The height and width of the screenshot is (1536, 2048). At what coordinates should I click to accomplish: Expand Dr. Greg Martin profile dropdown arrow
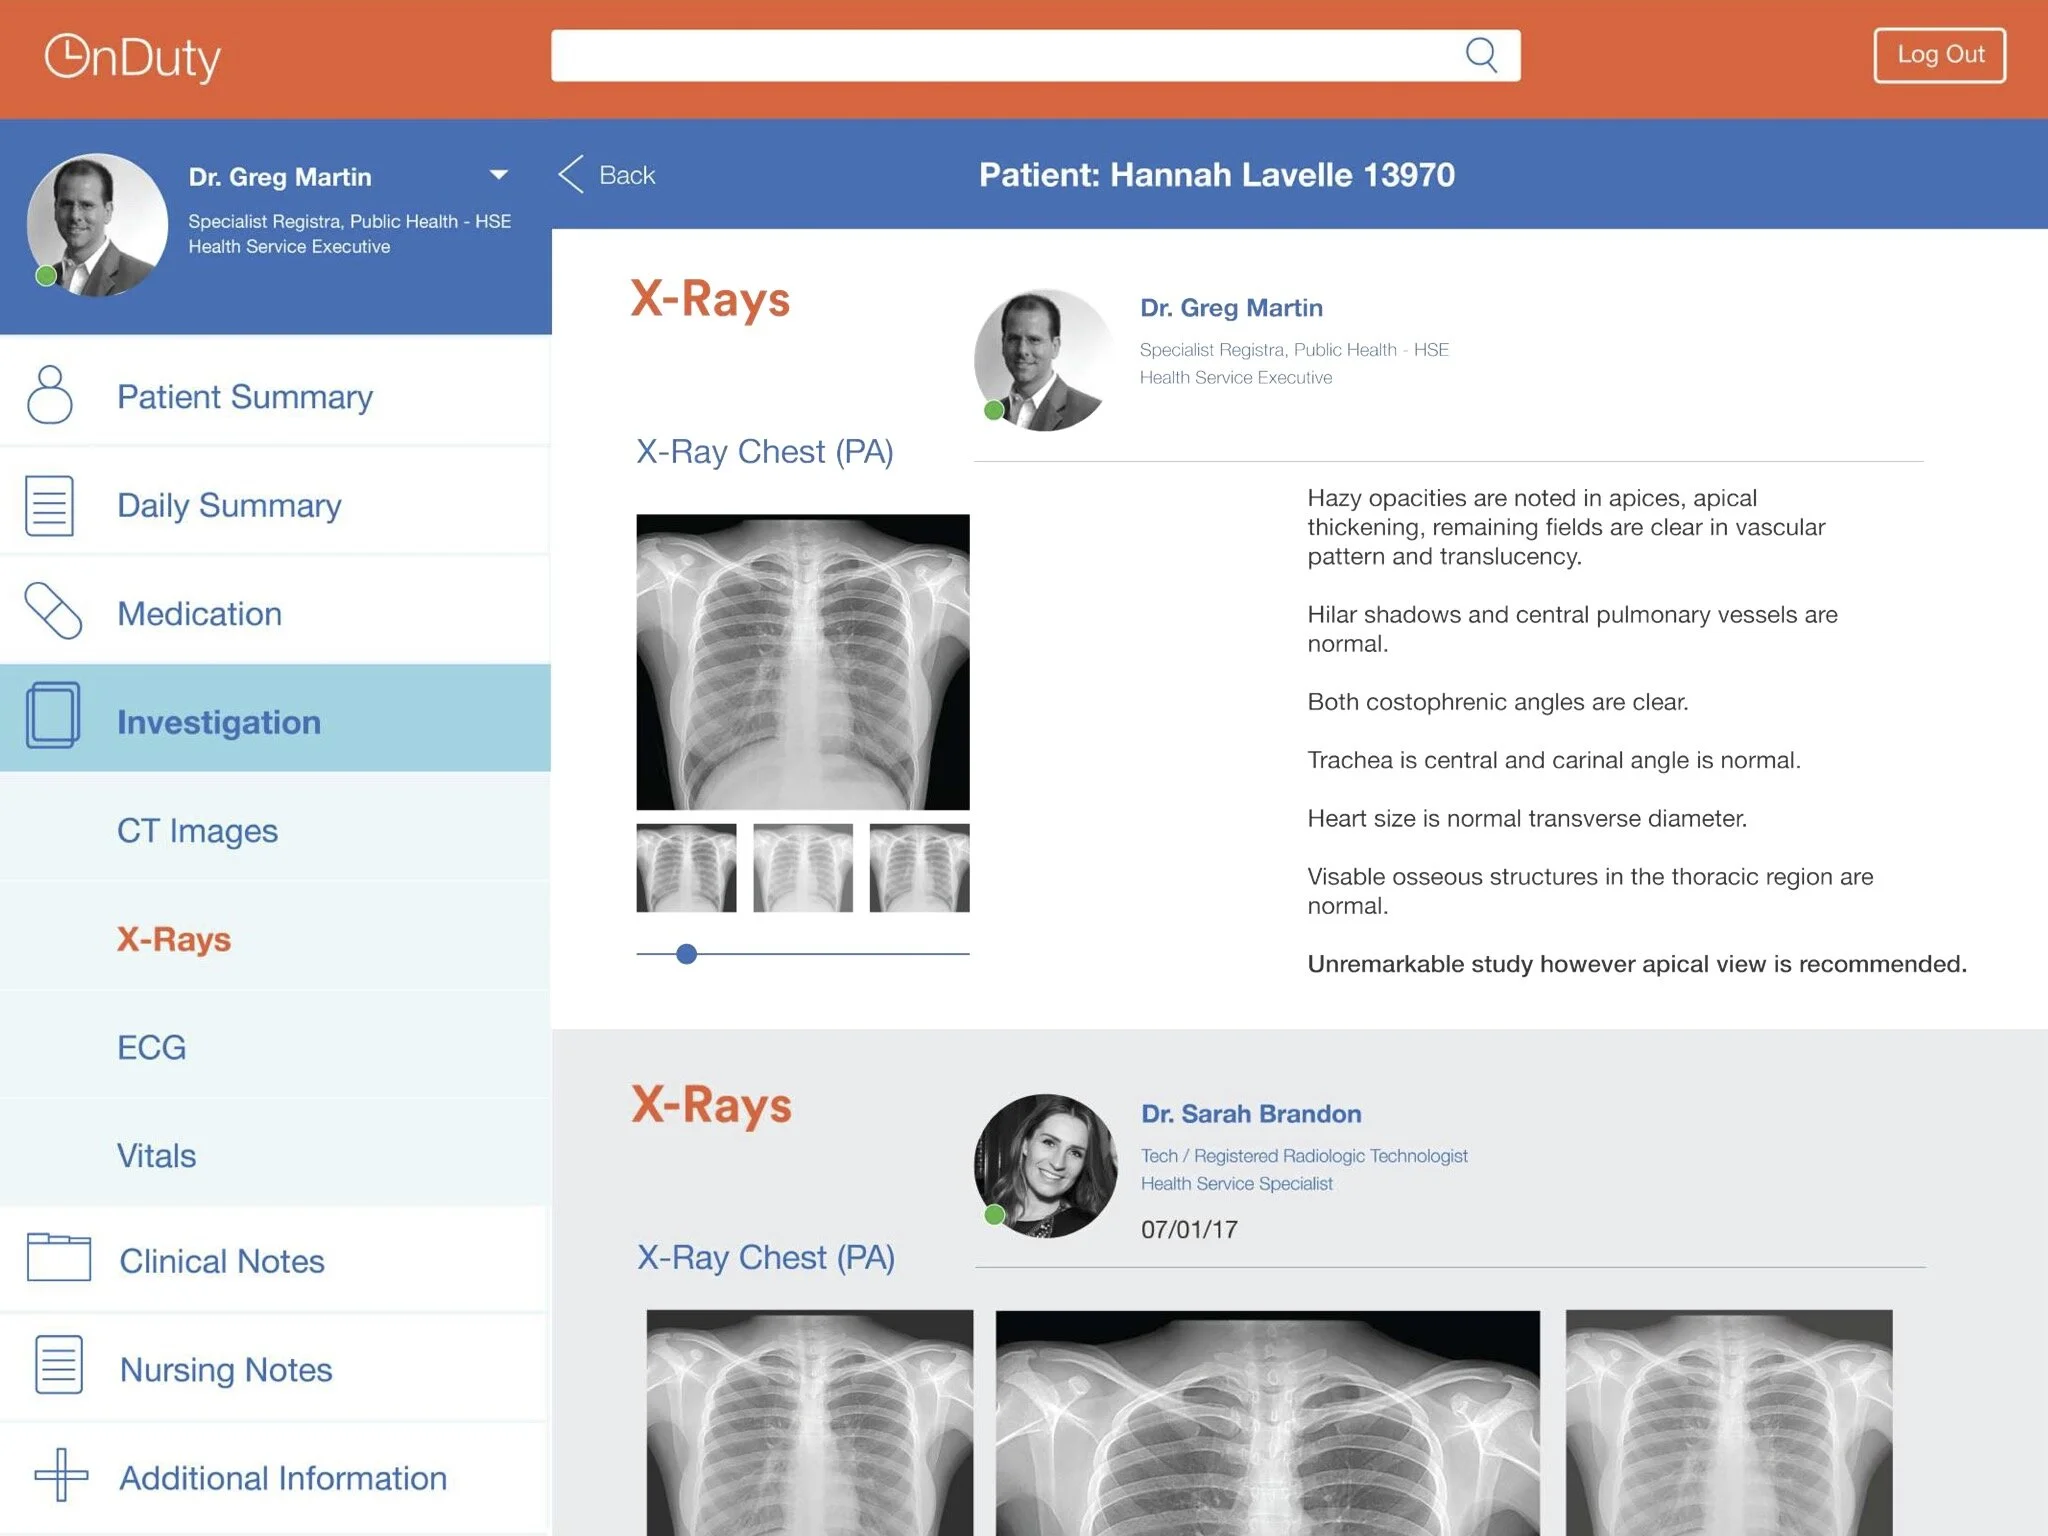click(498, 175)
